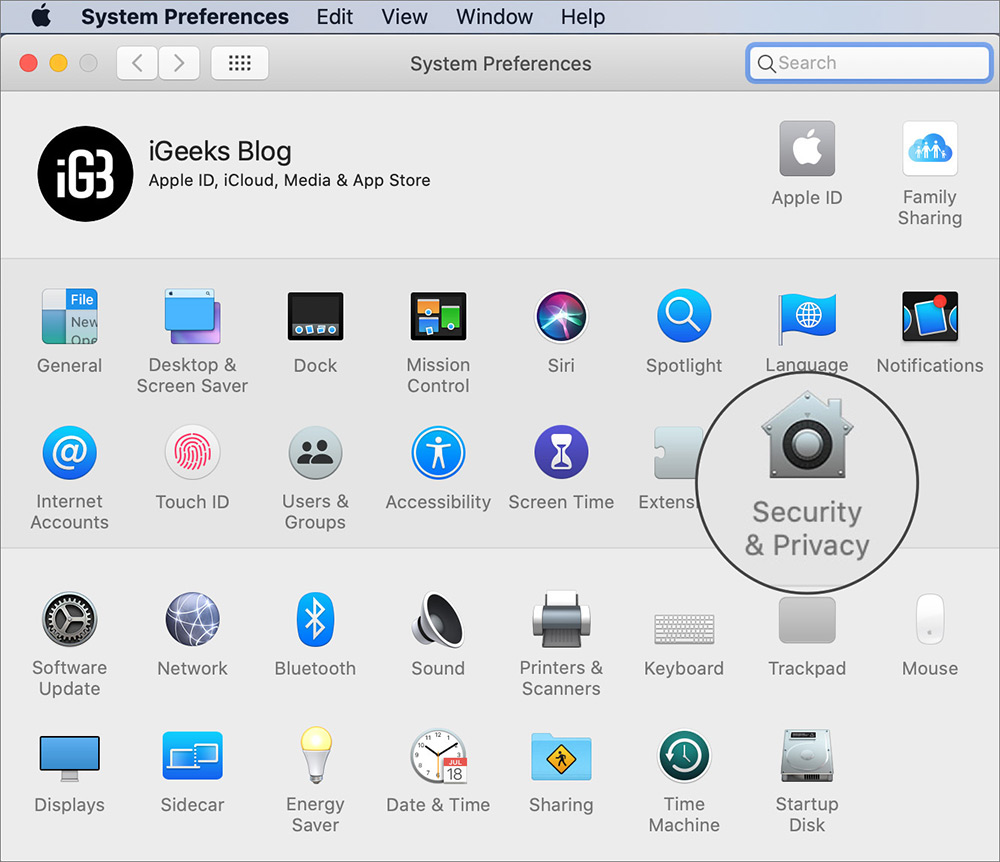
Task: Open Time Machine preferences
Action: pos(684,756)
